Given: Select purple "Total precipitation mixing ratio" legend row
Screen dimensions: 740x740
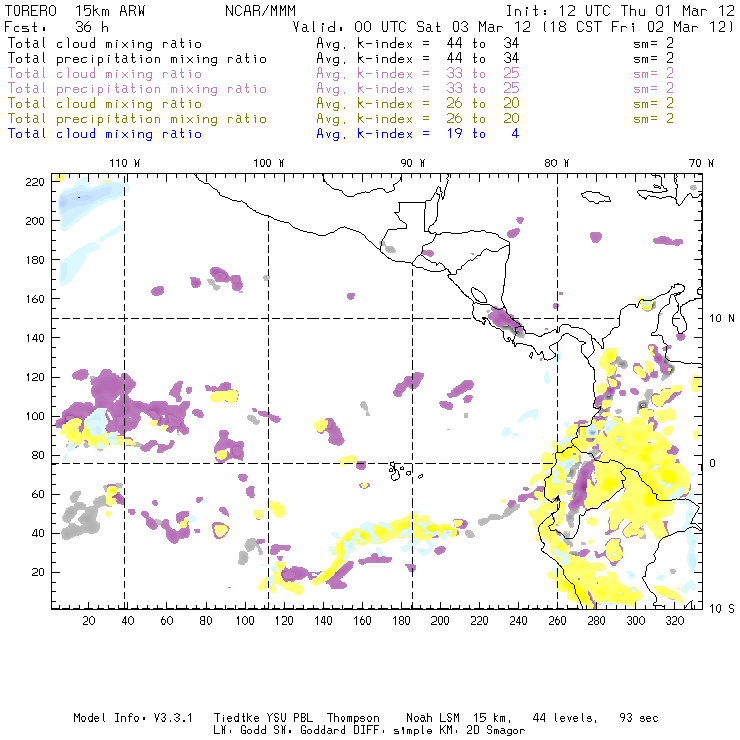Looking at the screenshot, I should click(x=137, y=89).
